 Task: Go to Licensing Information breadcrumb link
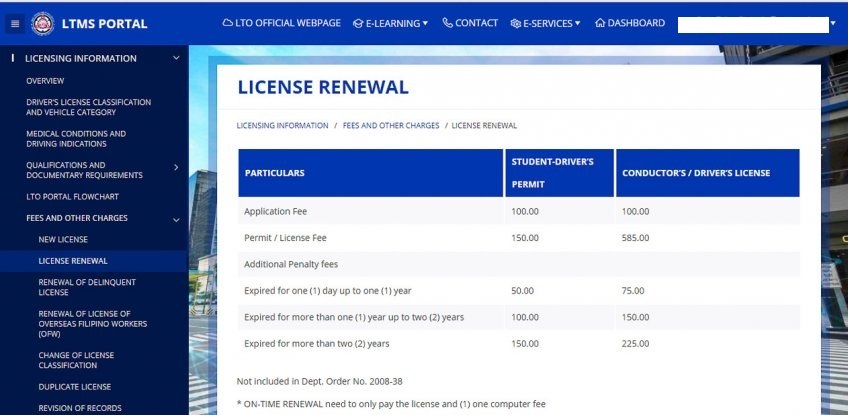(x=282, y=125)
